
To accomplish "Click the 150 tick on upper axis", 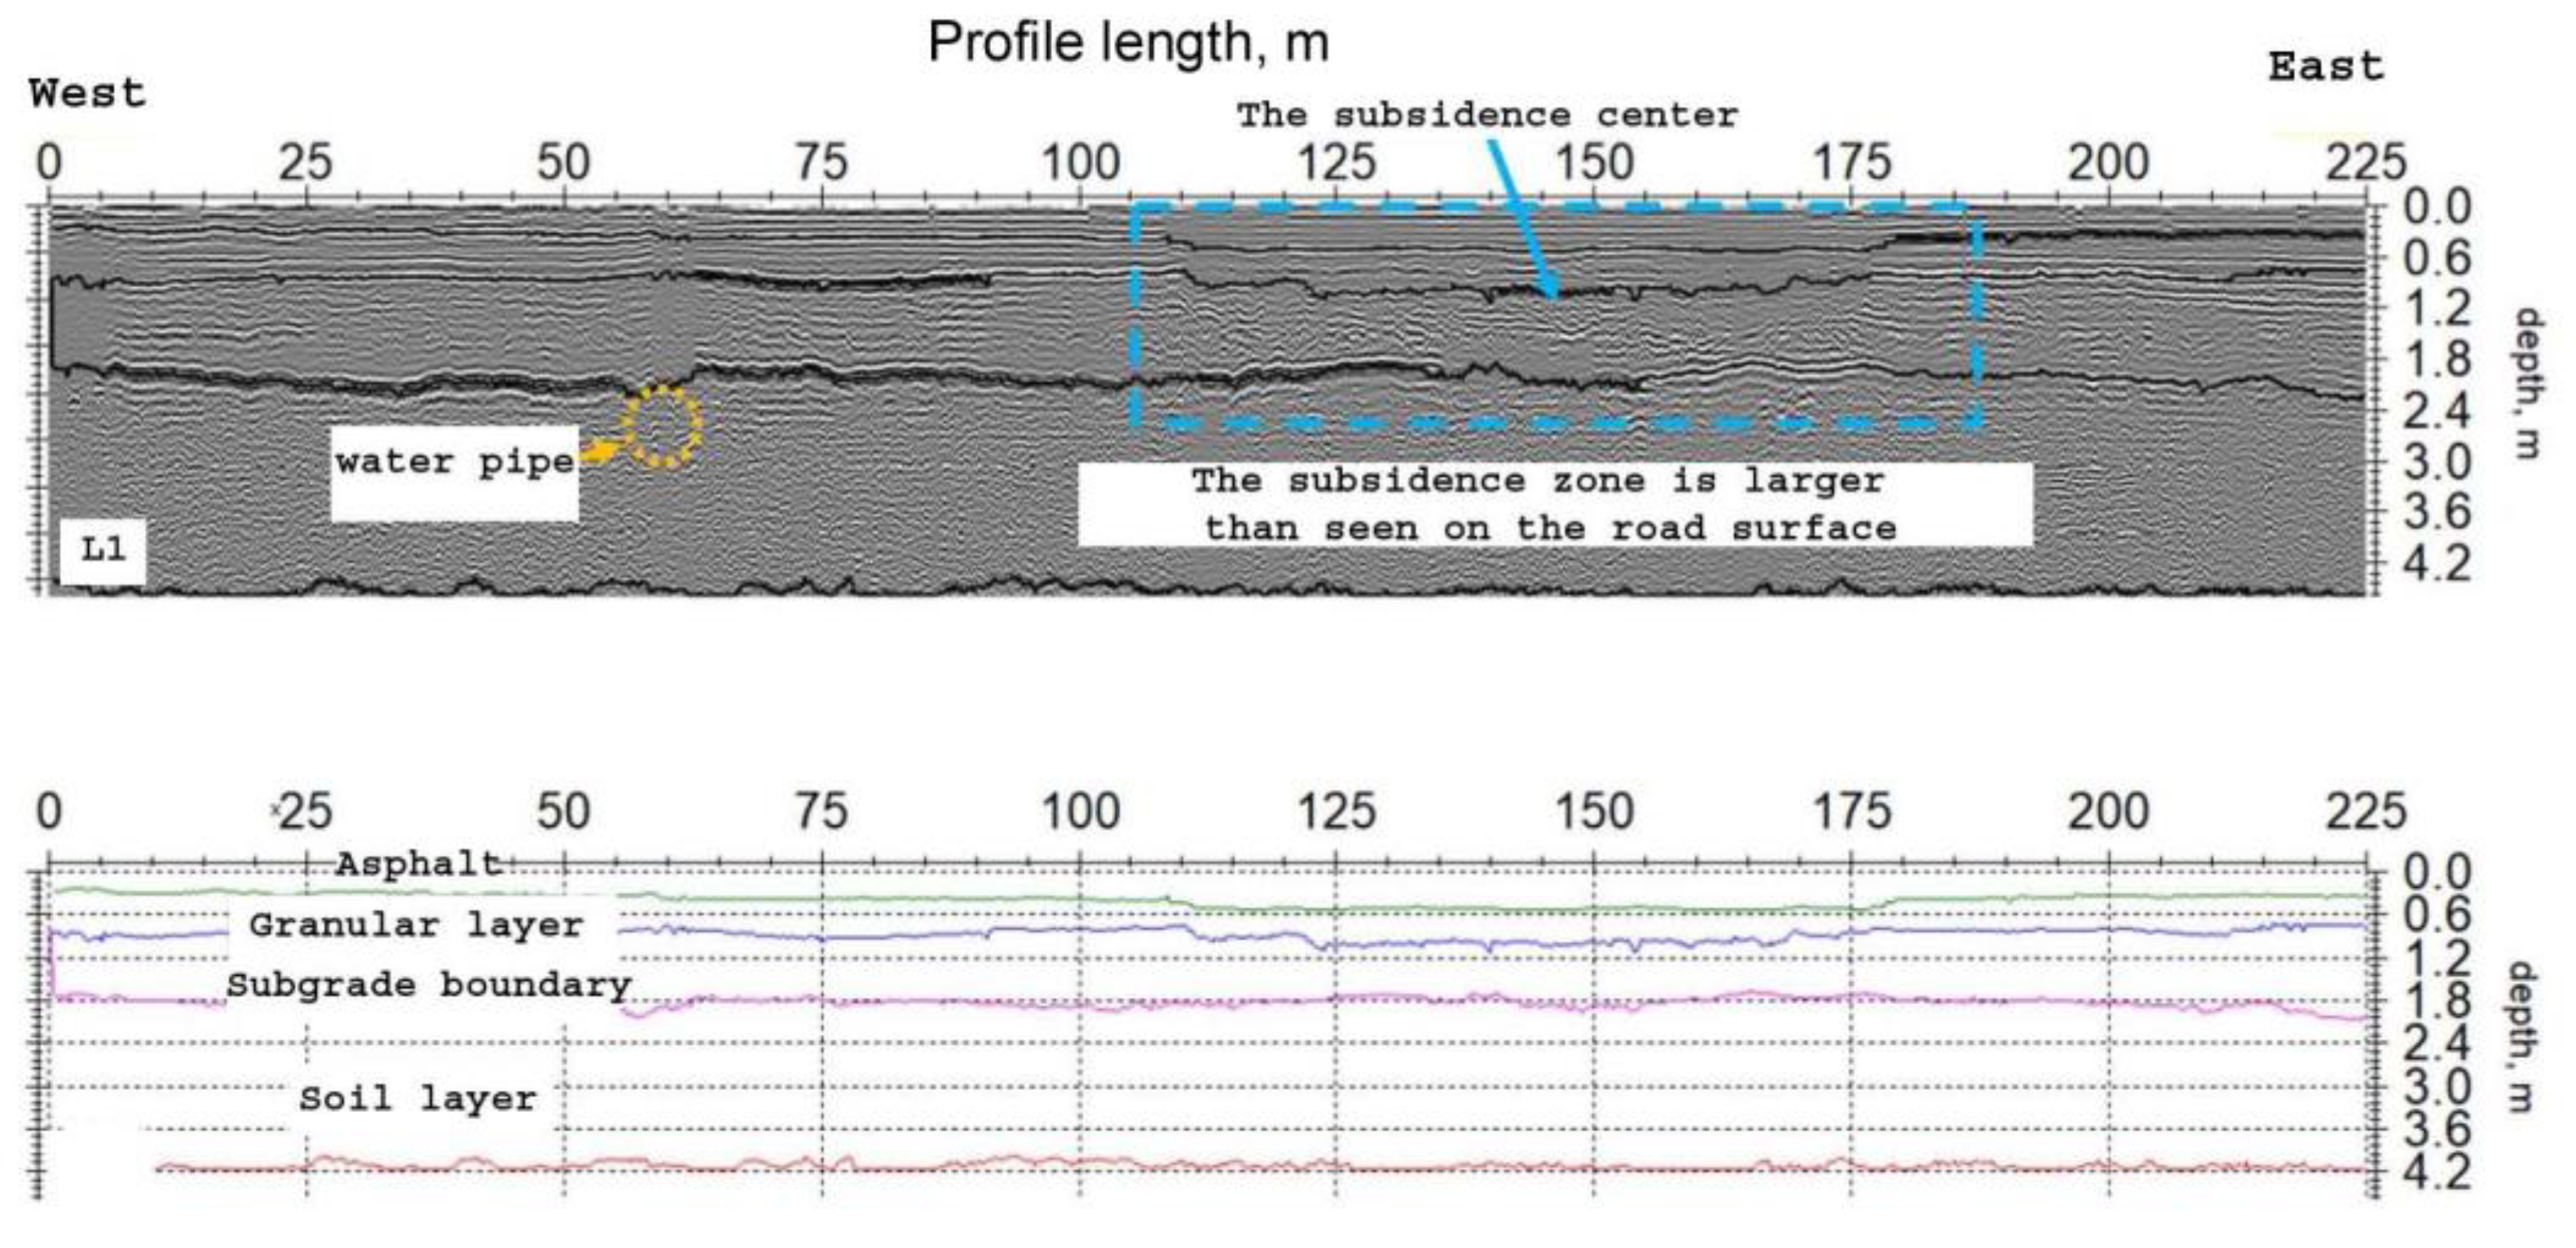I will 1594,164.
